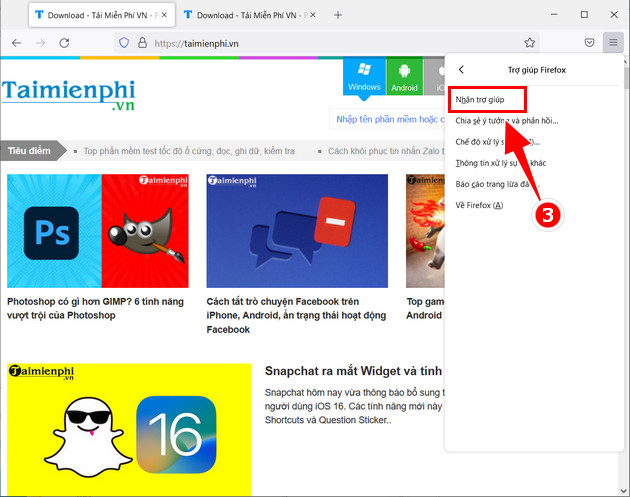Viewport: 630px width, 497px height.
Task: Open Top game Android article title
Action: click(425, 308)
